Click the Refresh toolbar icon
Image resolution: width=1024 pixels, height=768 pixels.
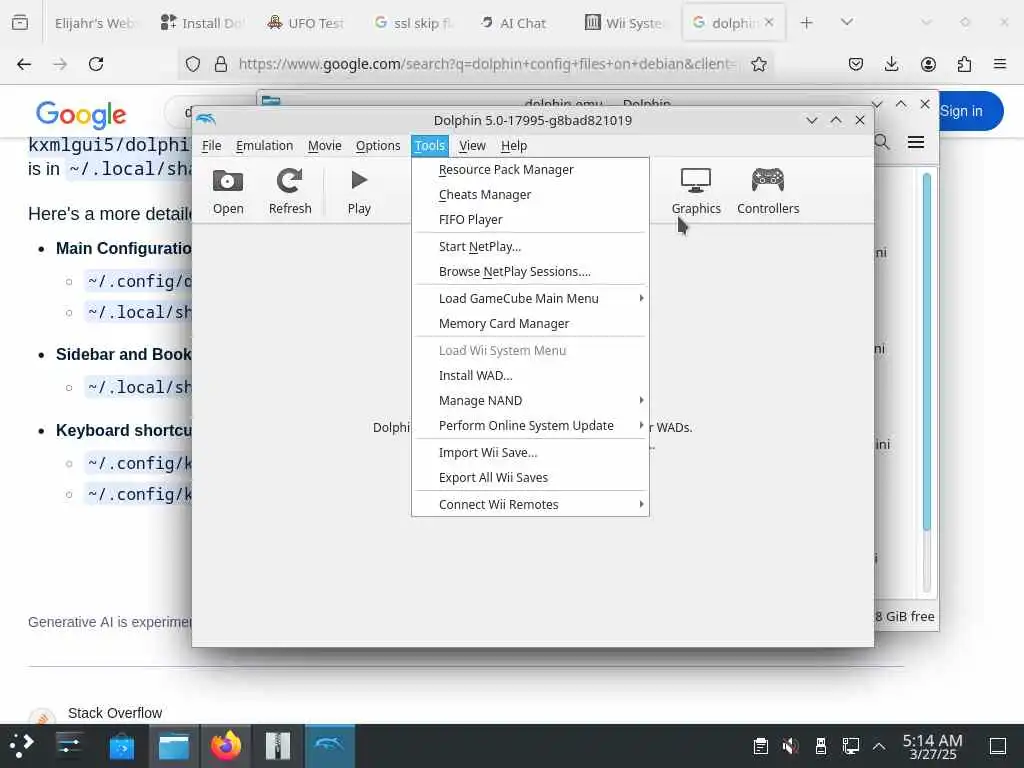[x=290, y=191]
